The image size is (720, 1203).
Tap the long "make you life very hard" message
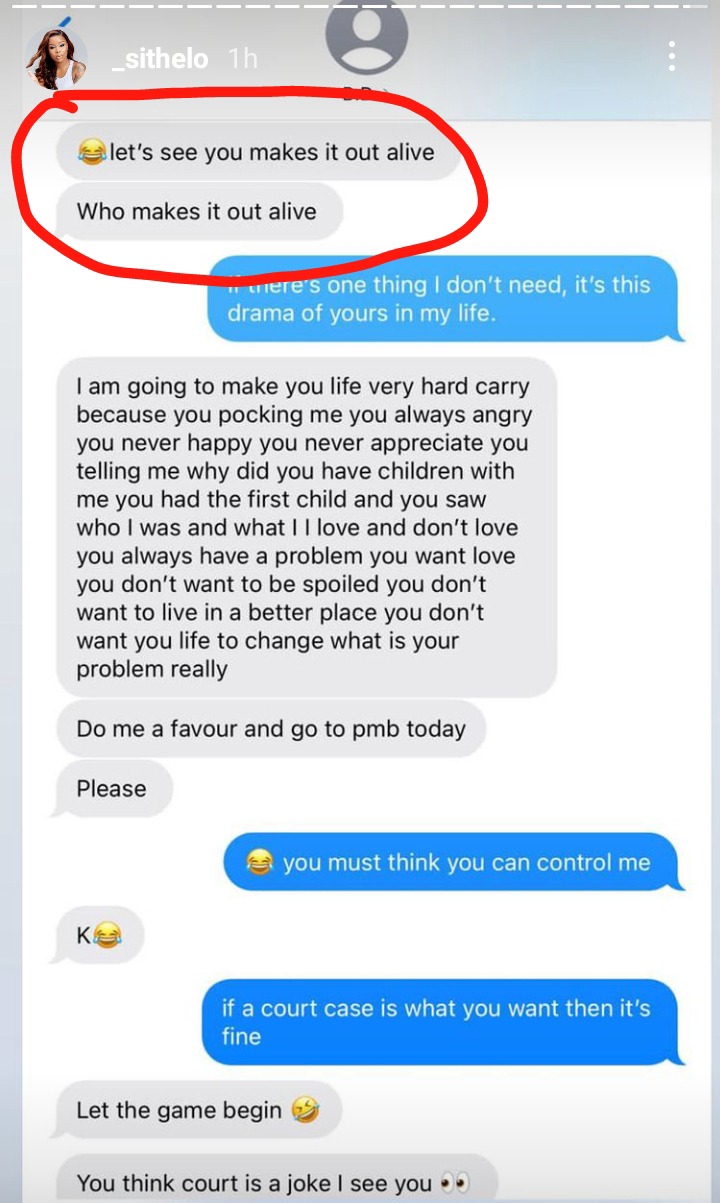(x=306, y=527)
